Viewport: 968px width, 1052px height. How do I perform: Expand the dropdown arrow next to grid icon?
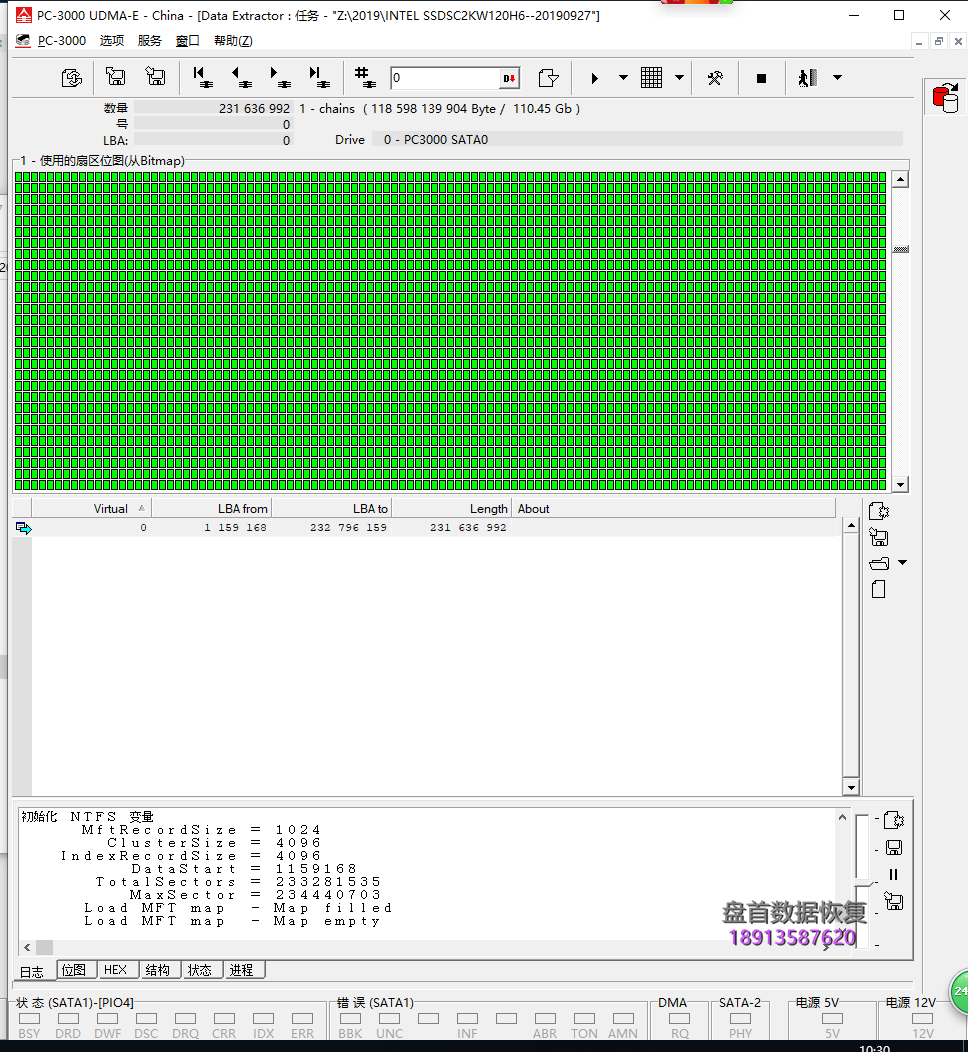point(680,78)
